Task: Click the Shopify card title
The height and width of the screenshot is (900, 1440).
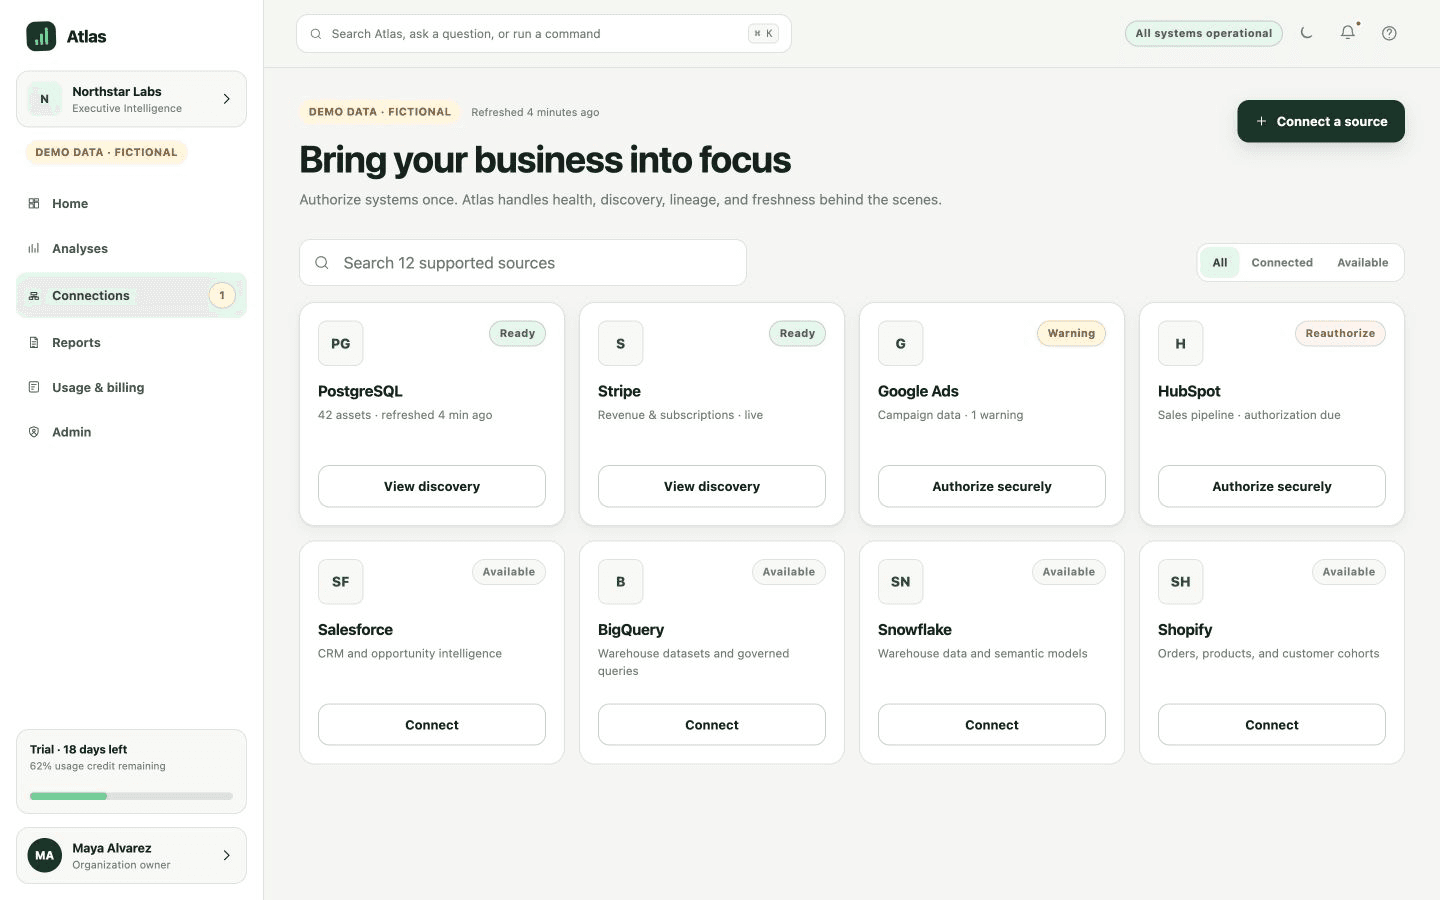Action: pos(1185,630)
